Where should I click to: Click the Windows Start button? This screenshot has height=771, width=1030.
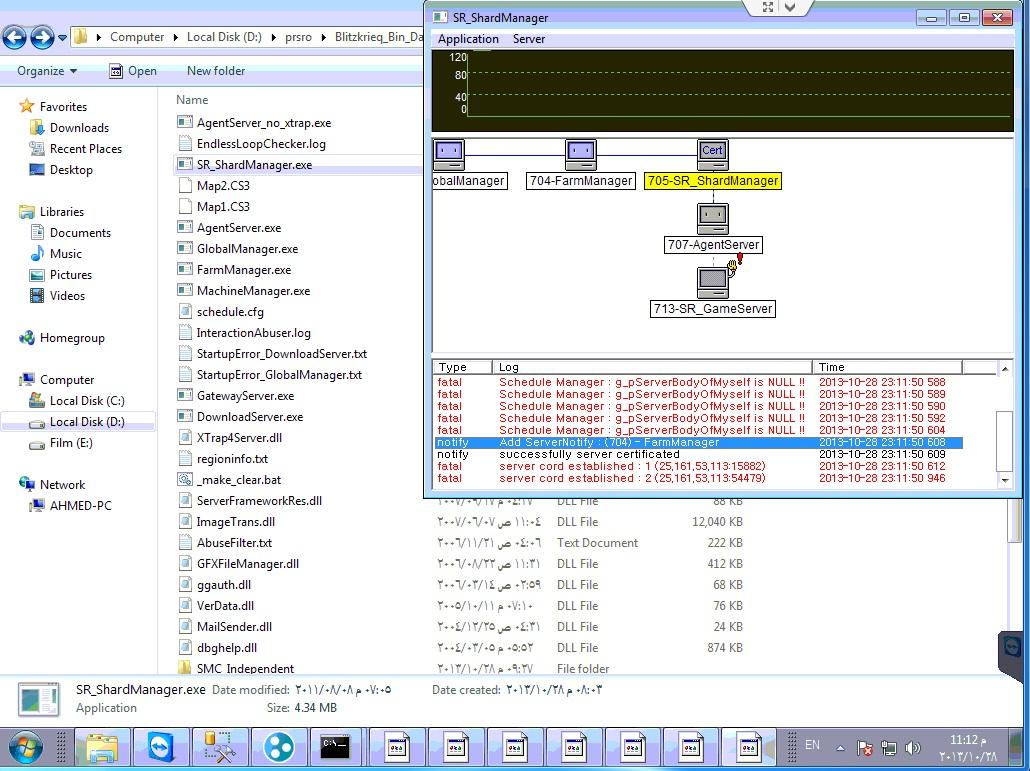(x=26, y=747)
